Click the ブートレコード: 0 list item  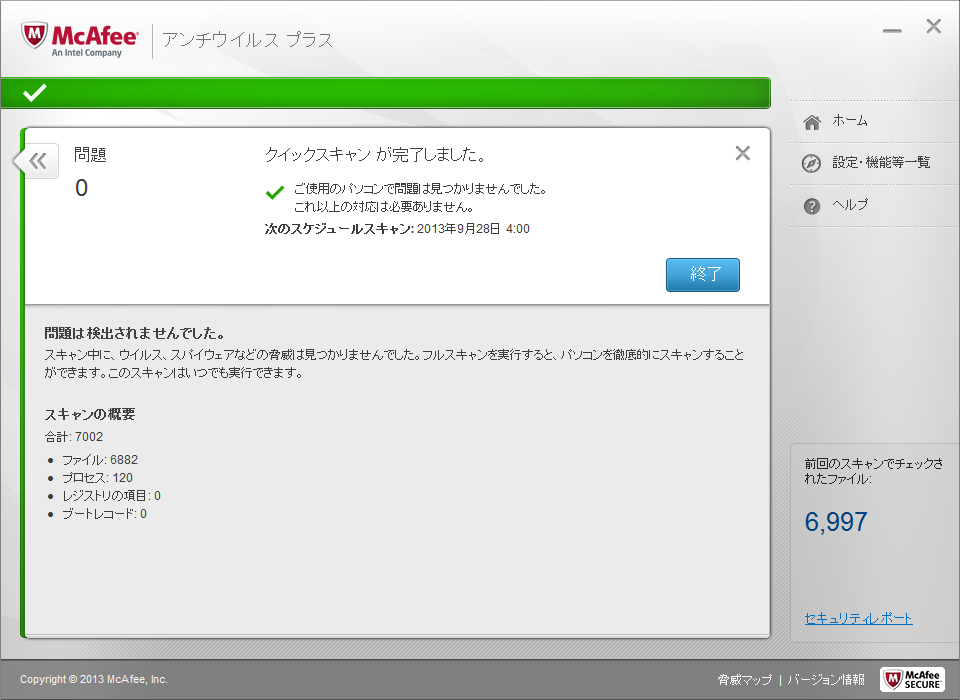coord(105,514)
